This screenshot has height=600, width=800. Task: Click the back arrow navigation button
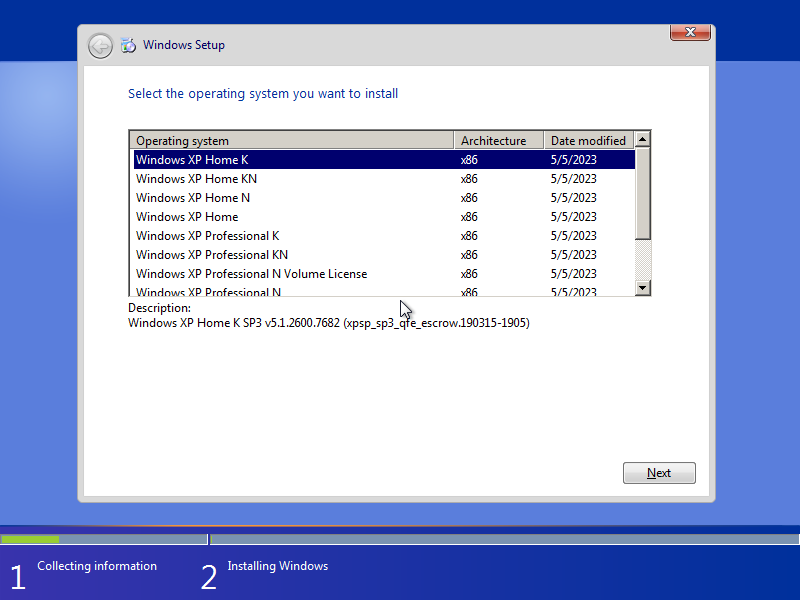coord(100,45)
